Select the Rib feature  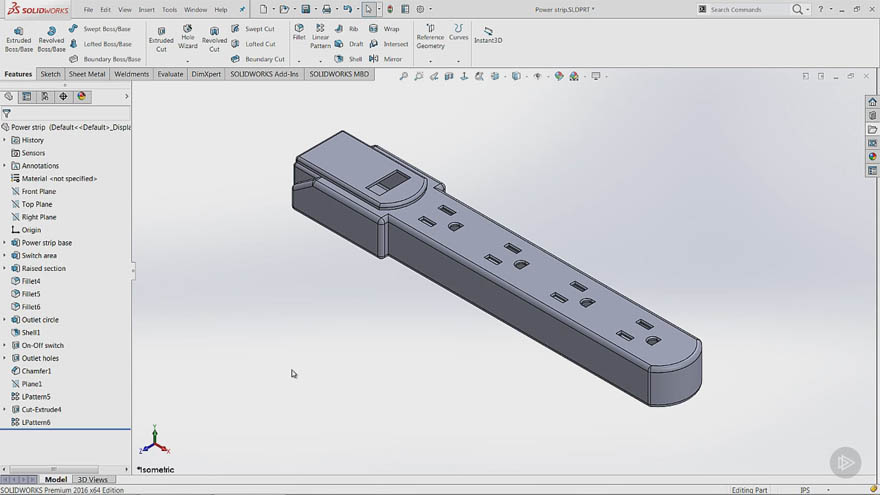pyautogui.click(x=347, y=29)
